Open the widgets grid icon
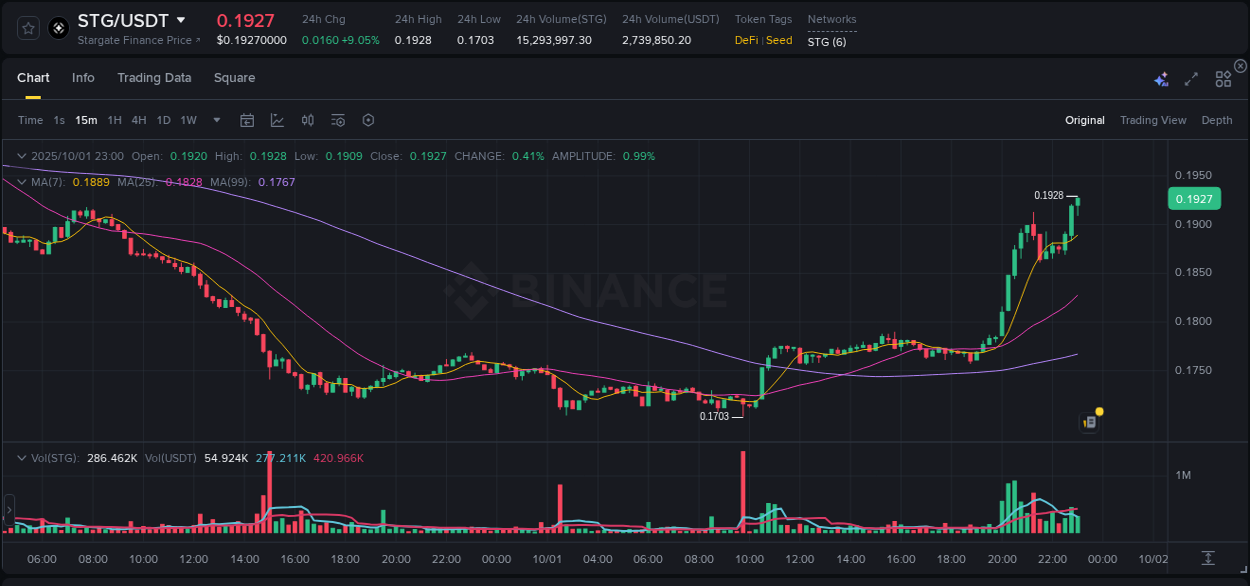Viewport: 1250px width, 586px height. point(1223,77)
